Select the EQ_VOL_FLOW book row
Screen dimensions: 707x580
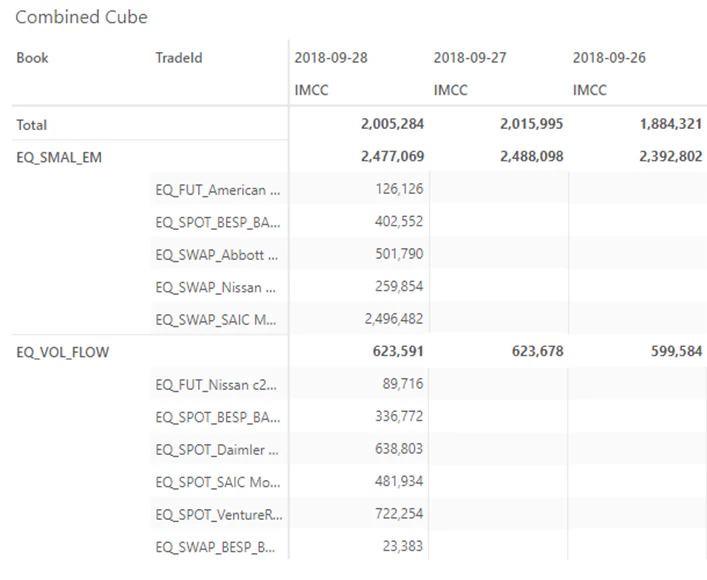[63, 352]
